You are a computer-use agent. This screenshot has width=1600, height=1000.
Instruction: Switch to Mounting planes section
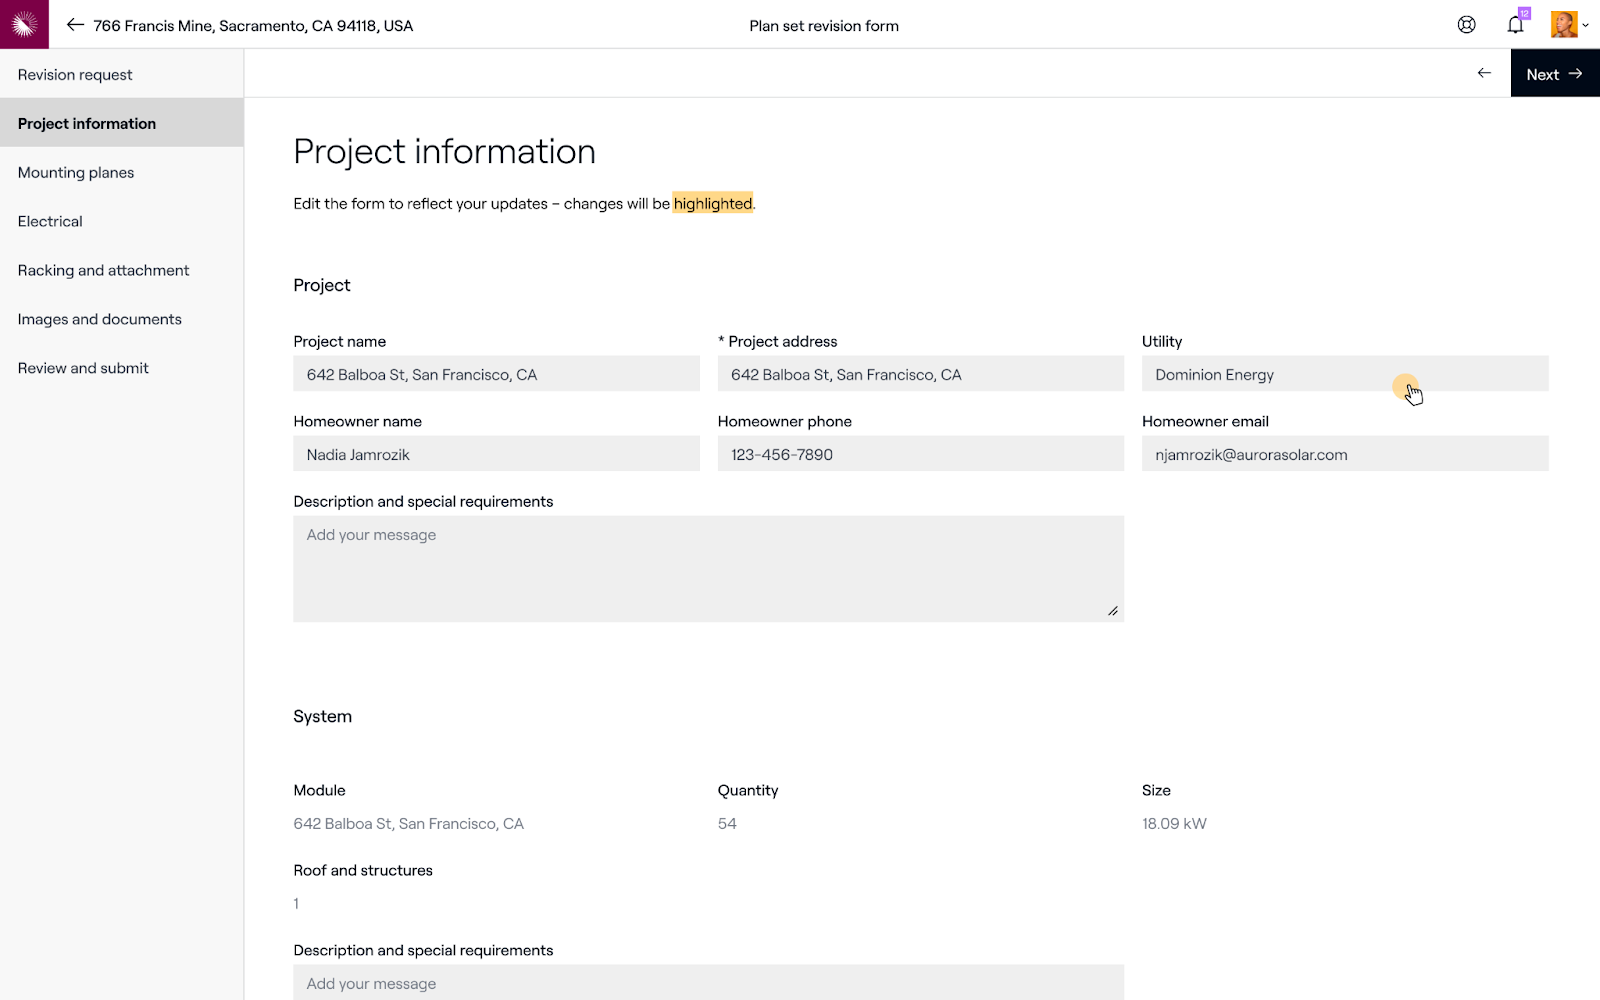[76, 173]
